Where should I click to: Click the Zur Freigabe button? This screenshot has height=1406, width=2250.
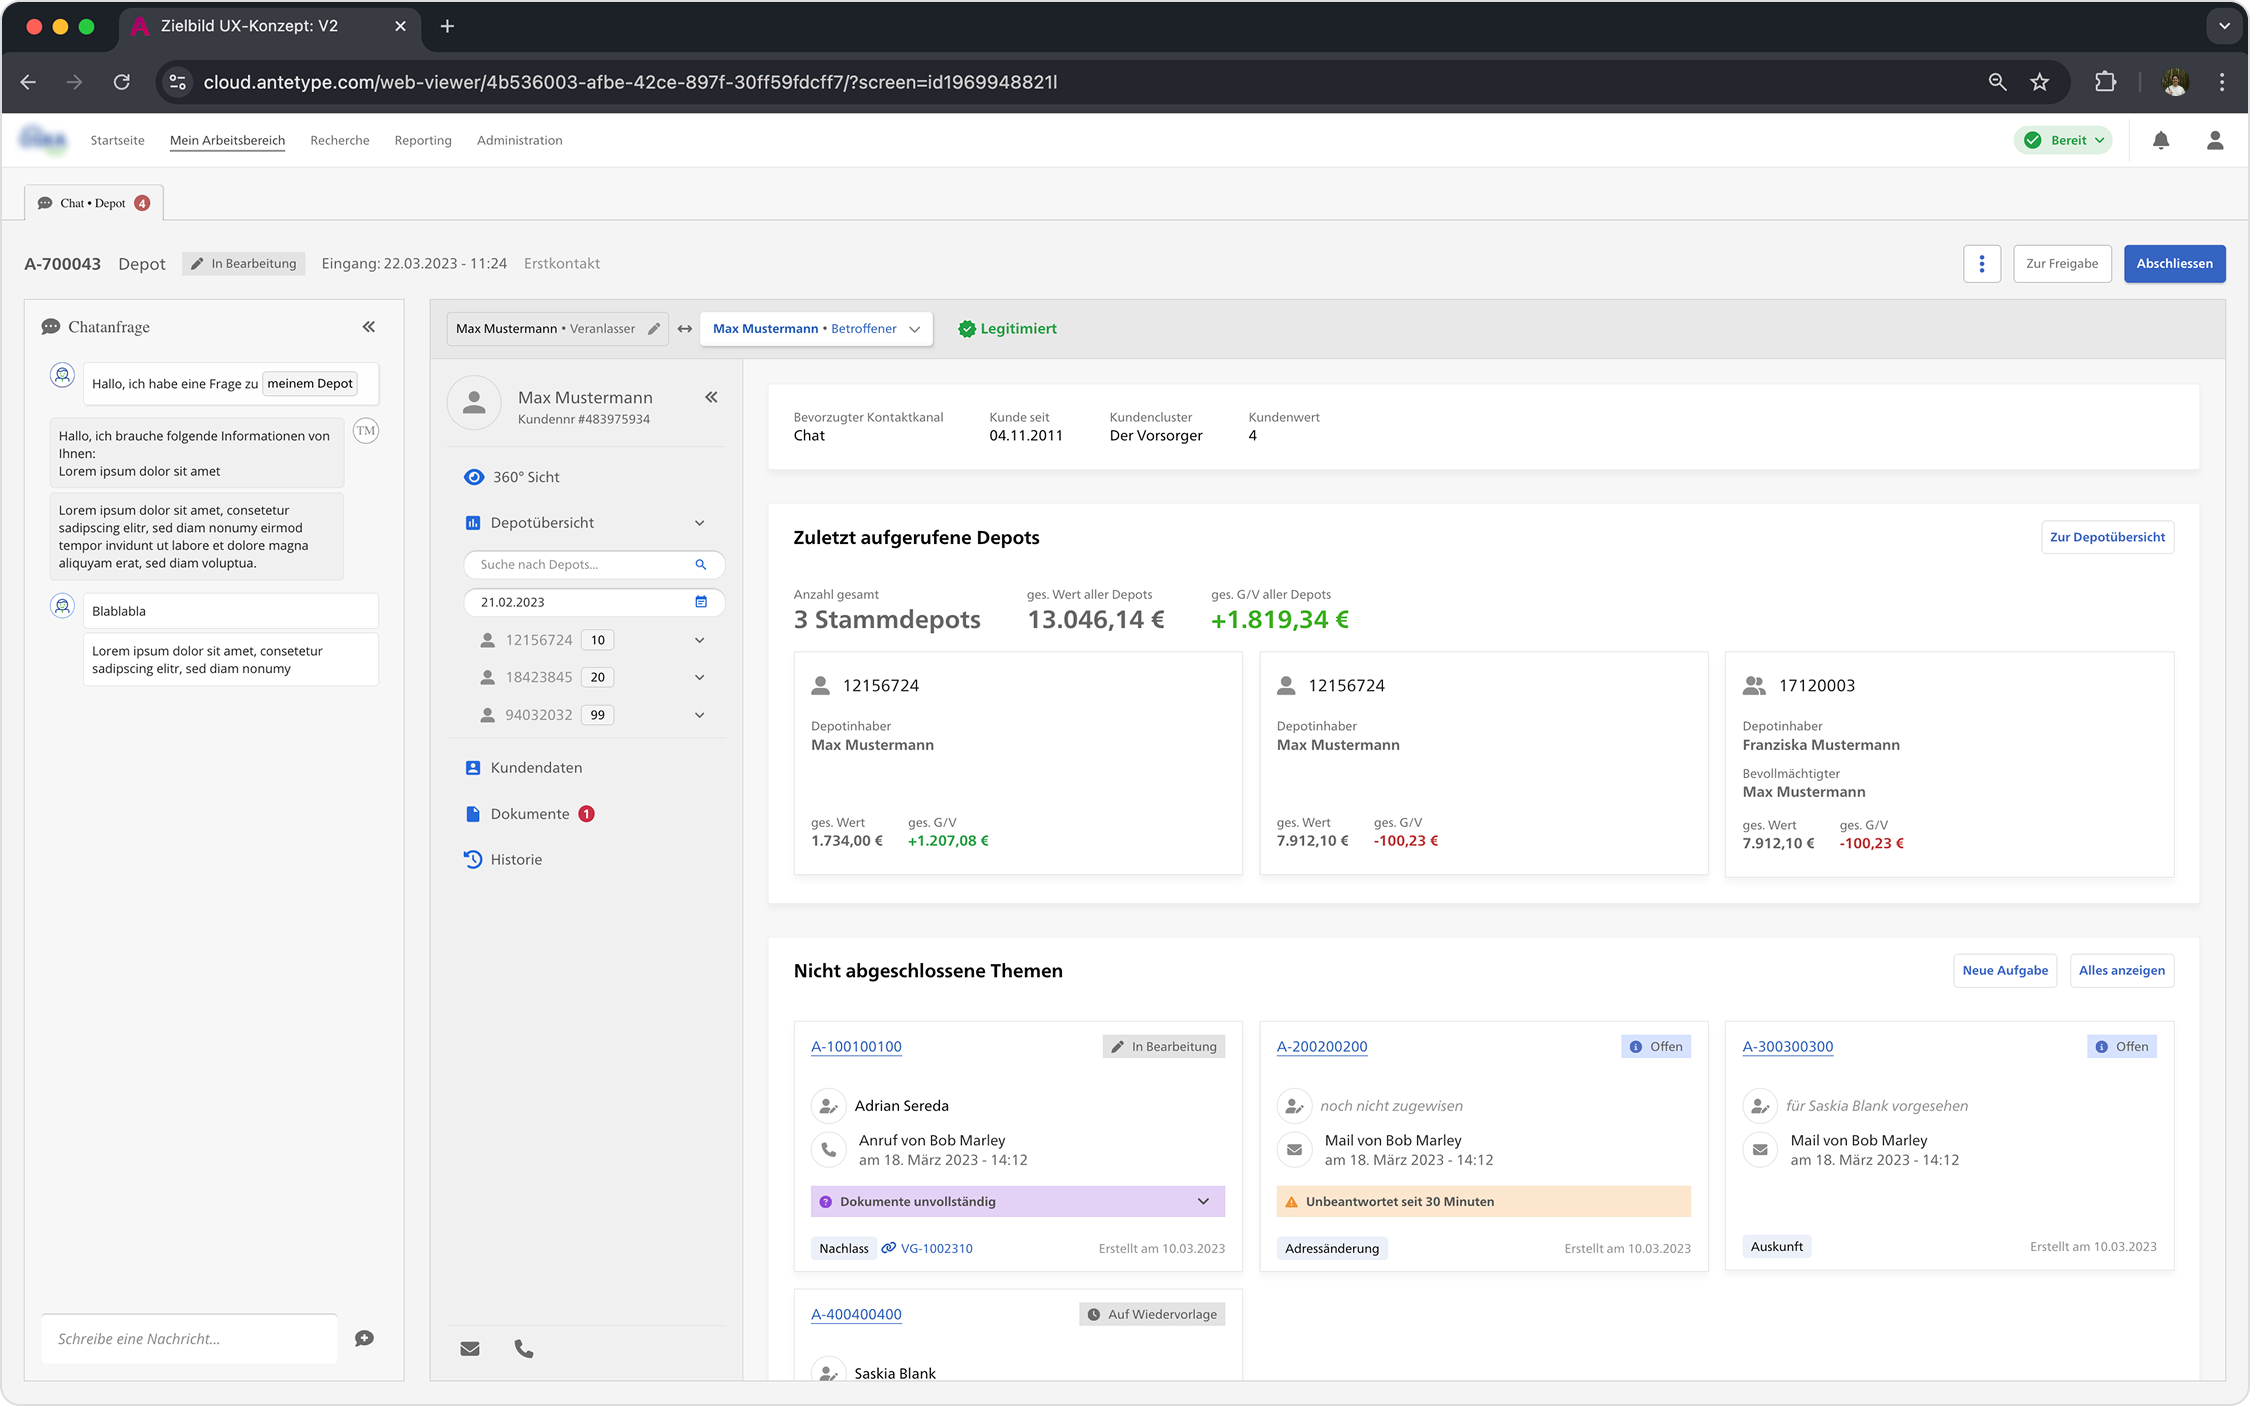tap(2062, 264)
